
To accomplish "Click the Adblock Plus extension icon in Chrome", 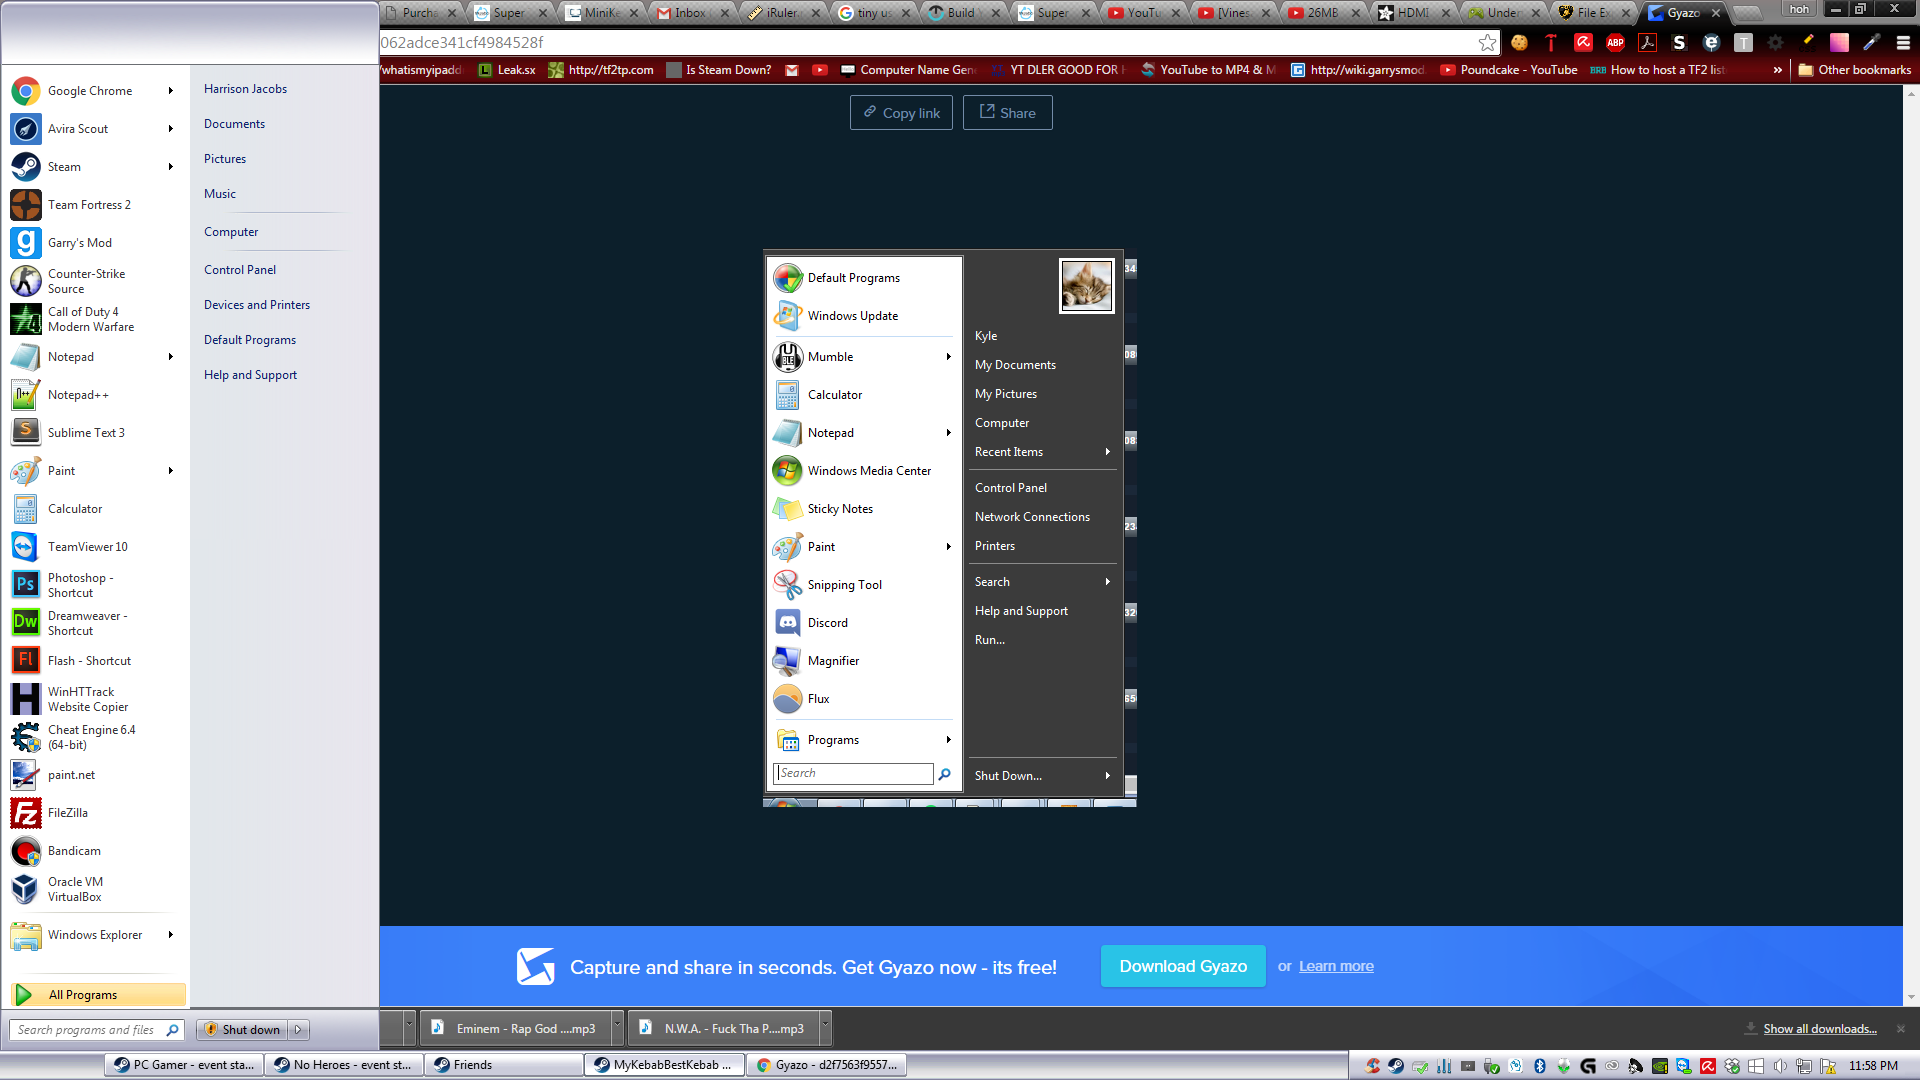I will pos(1615,43).
